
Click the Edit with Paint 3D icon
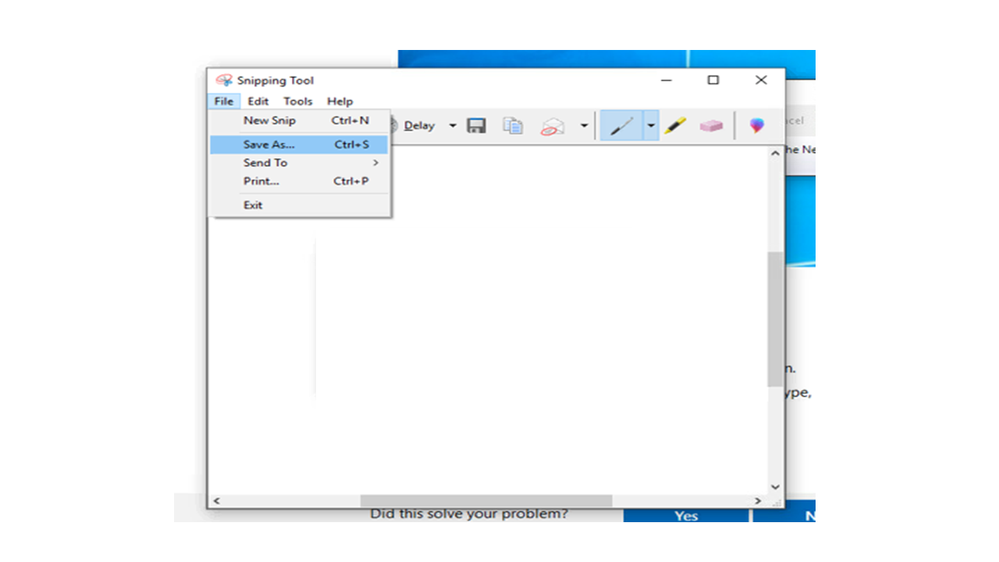click(x=756, y=126)
